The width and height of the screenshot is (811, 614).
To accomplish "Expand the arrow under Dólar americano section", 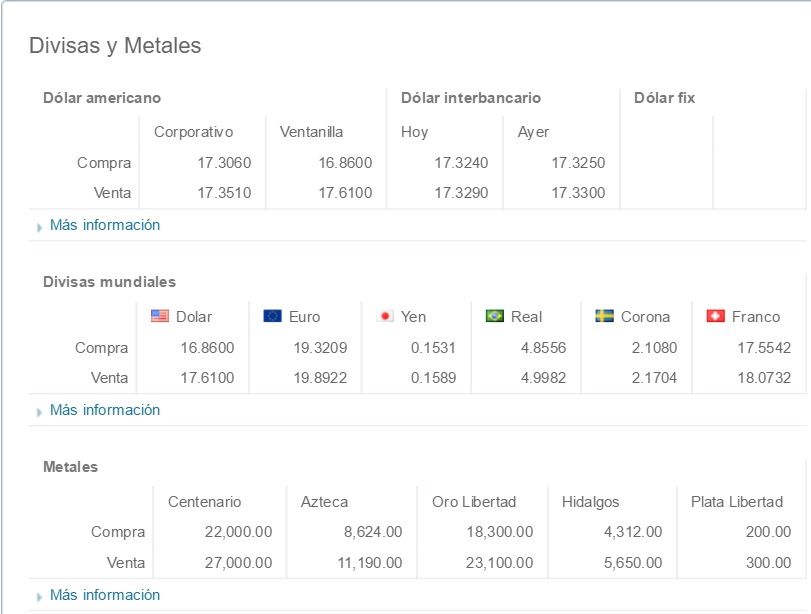I will click(x=40, y=226).
